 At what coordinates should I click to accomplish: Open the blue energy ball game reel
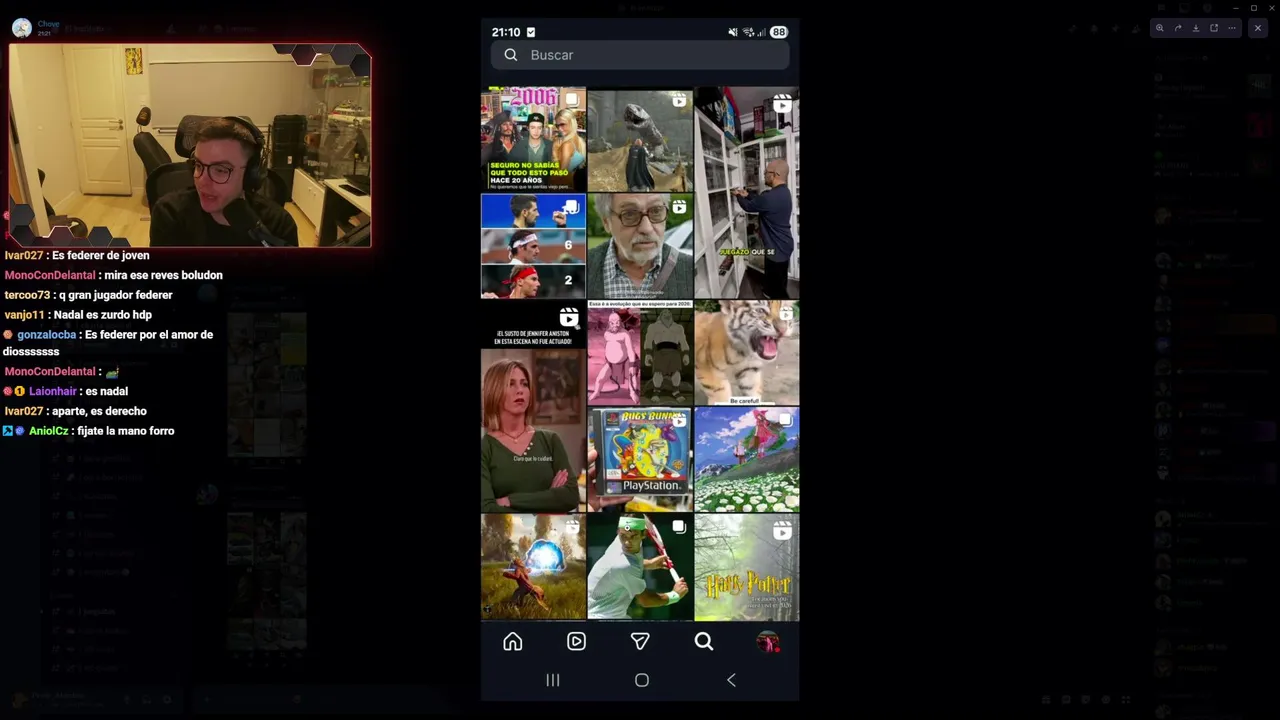coord(533,567)
